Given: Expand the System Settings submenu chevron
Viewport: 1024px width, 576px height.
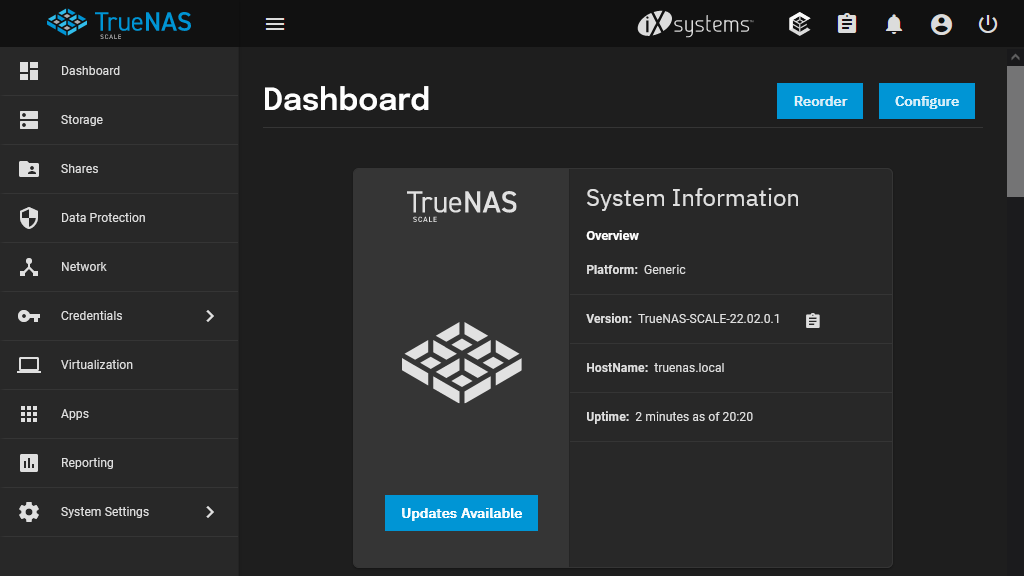Looking at the screenshot, I should [210, 512].
